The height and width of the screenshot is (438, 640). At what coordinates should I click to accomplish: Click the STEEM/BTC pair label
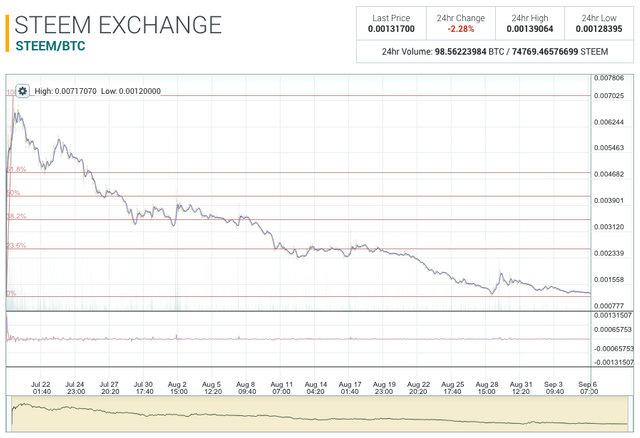(x=50, y=46)
